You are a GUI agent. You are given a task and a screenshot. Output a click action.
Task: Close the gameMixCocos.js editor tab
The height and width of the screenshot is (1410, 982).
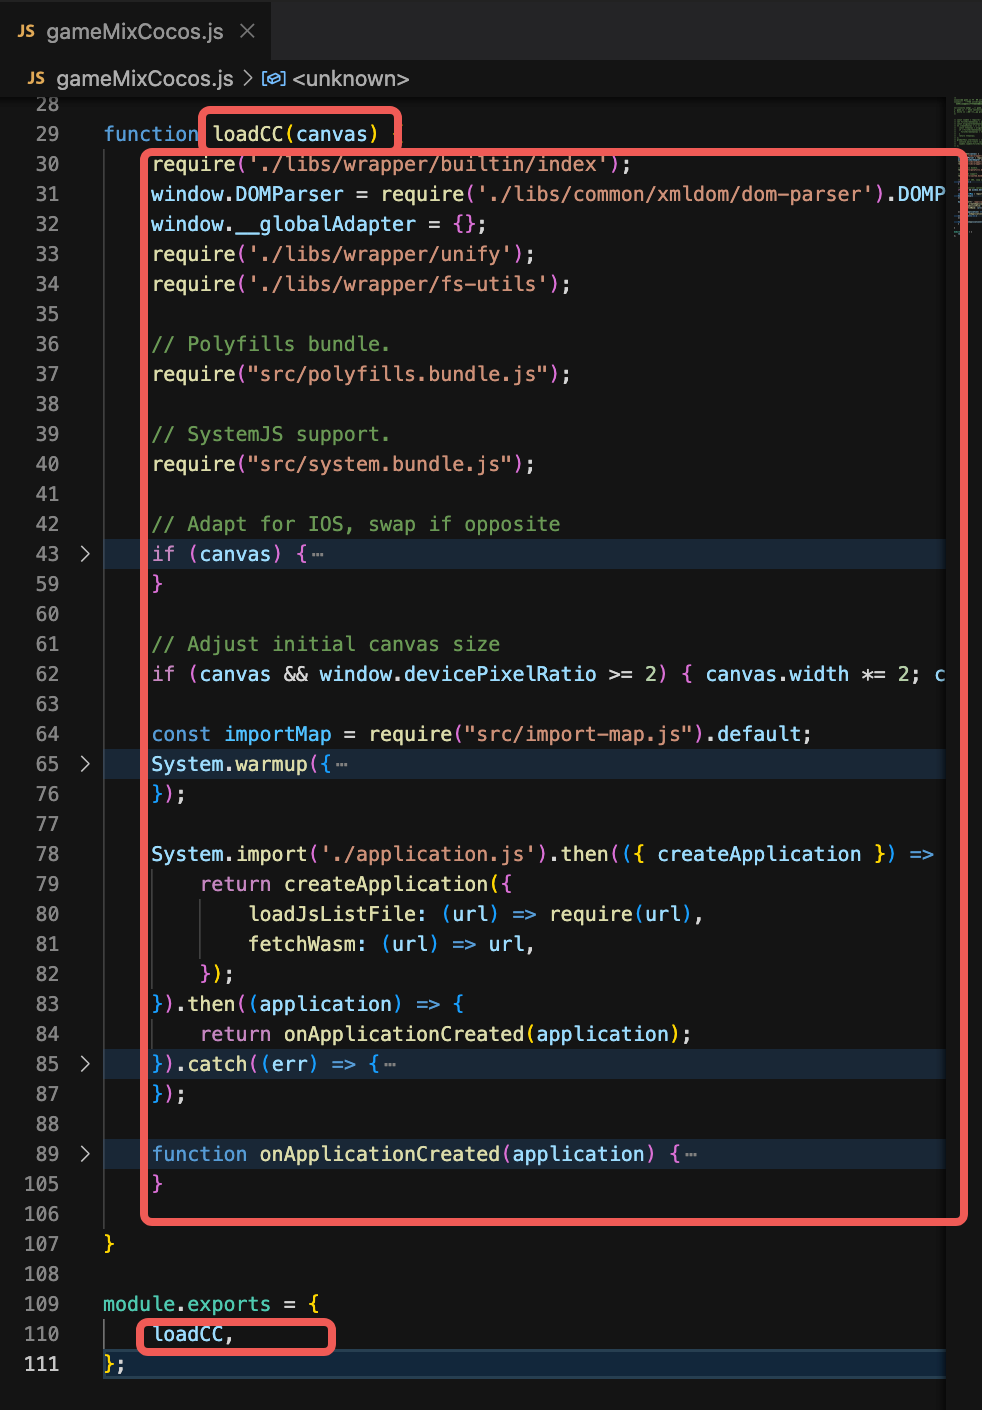pyautogui.click(x=247, y=31)
